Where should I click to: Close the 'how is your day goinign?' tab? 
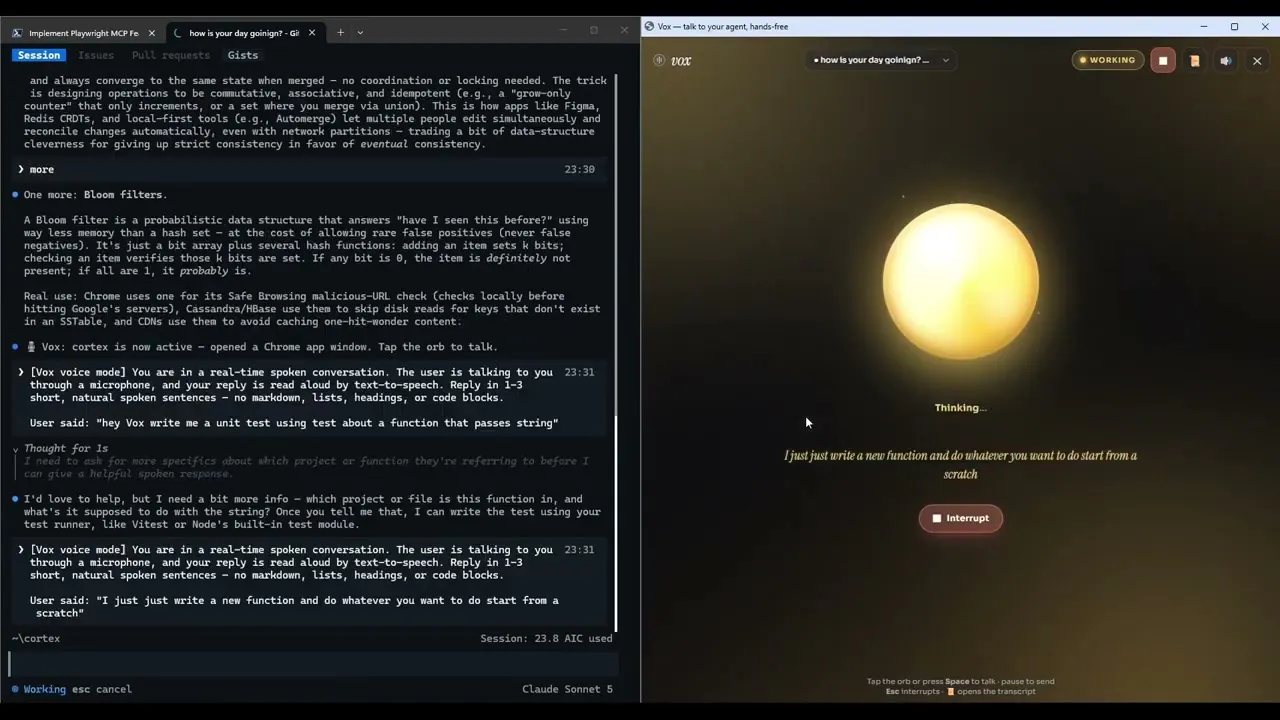coord(311,33)
